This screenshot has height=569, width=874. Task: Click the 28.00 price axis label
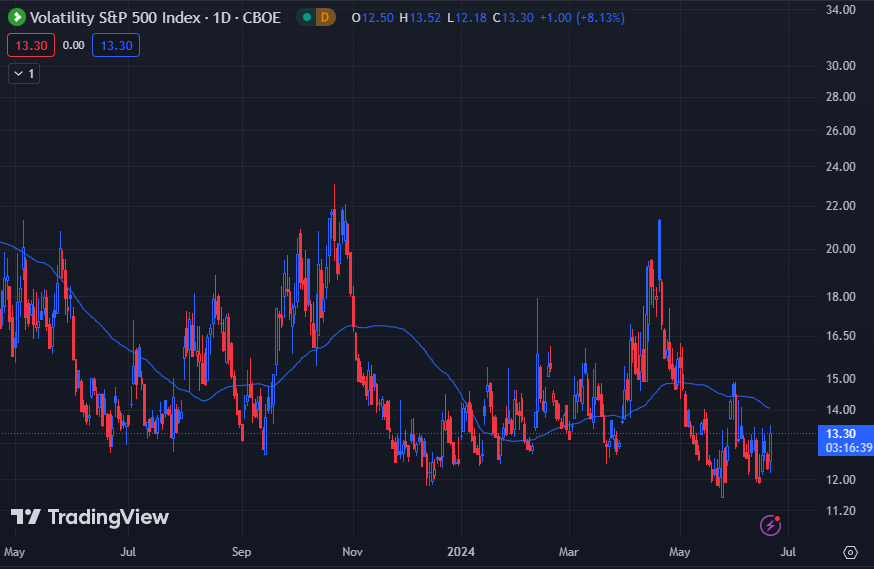click(x=841, y=97)
